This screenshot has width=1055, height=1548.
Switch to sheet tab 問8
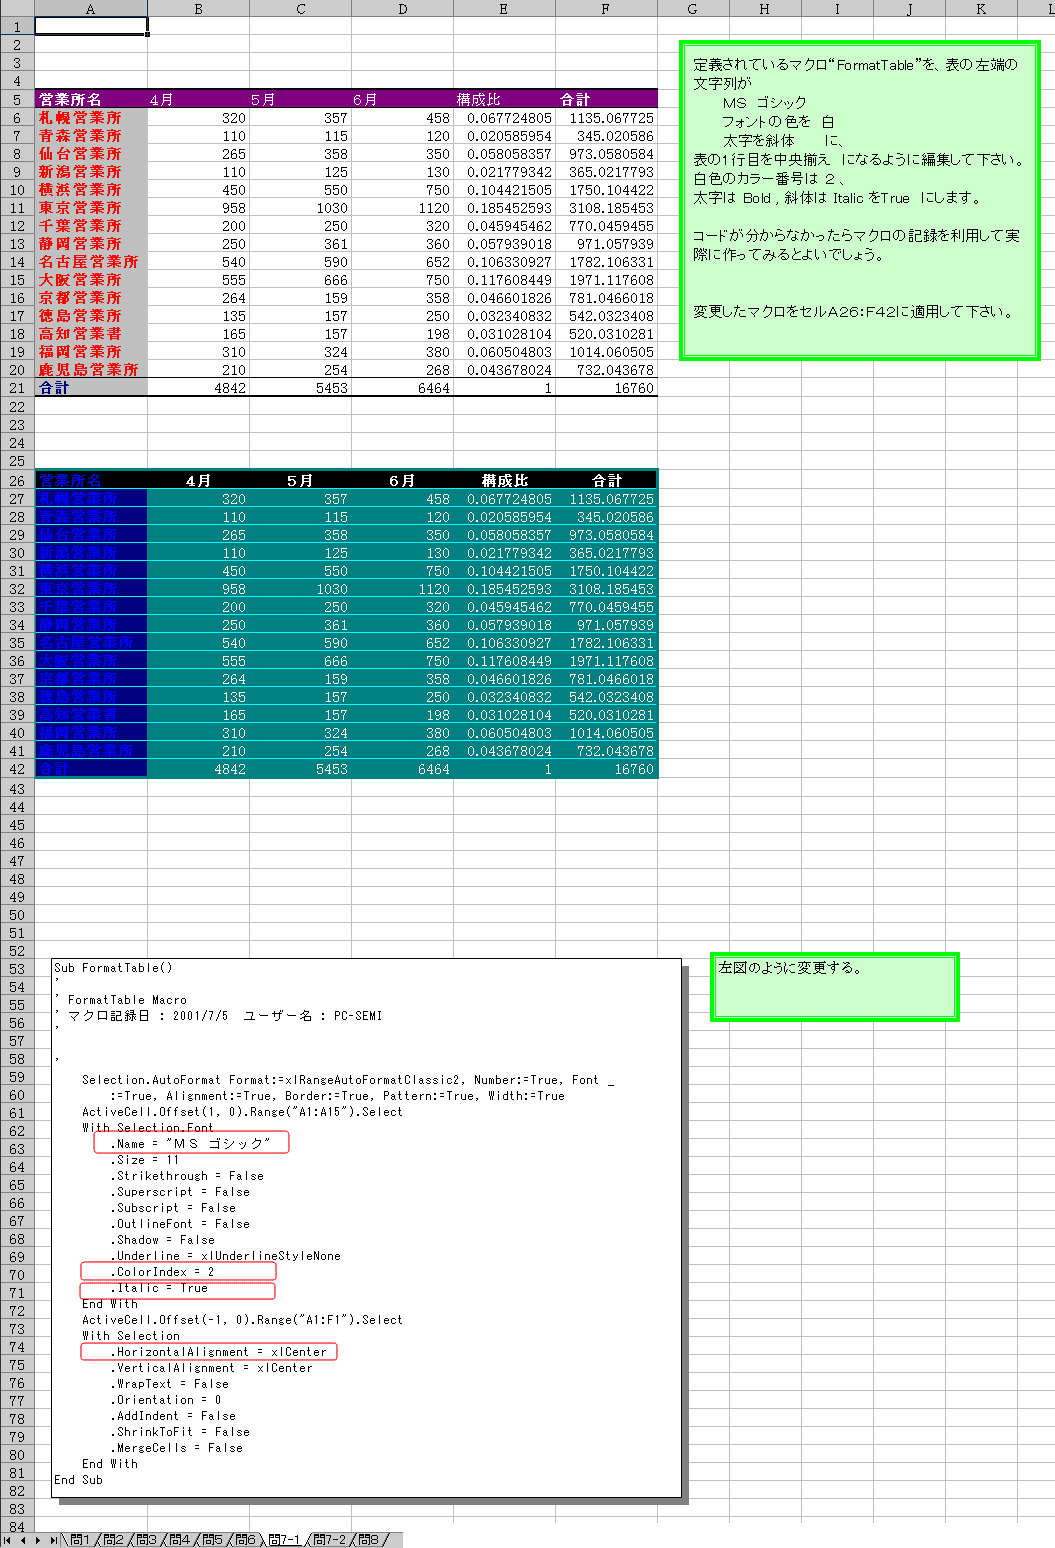pos(368,1540)
